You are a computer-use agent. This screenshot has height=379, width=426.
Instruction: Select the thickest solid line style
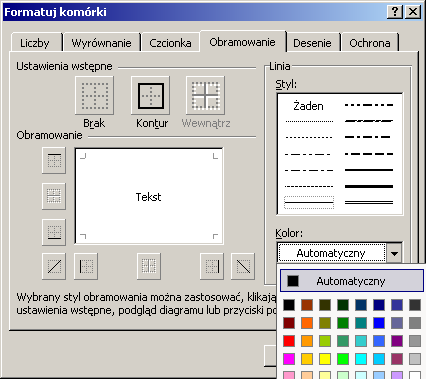369,186
